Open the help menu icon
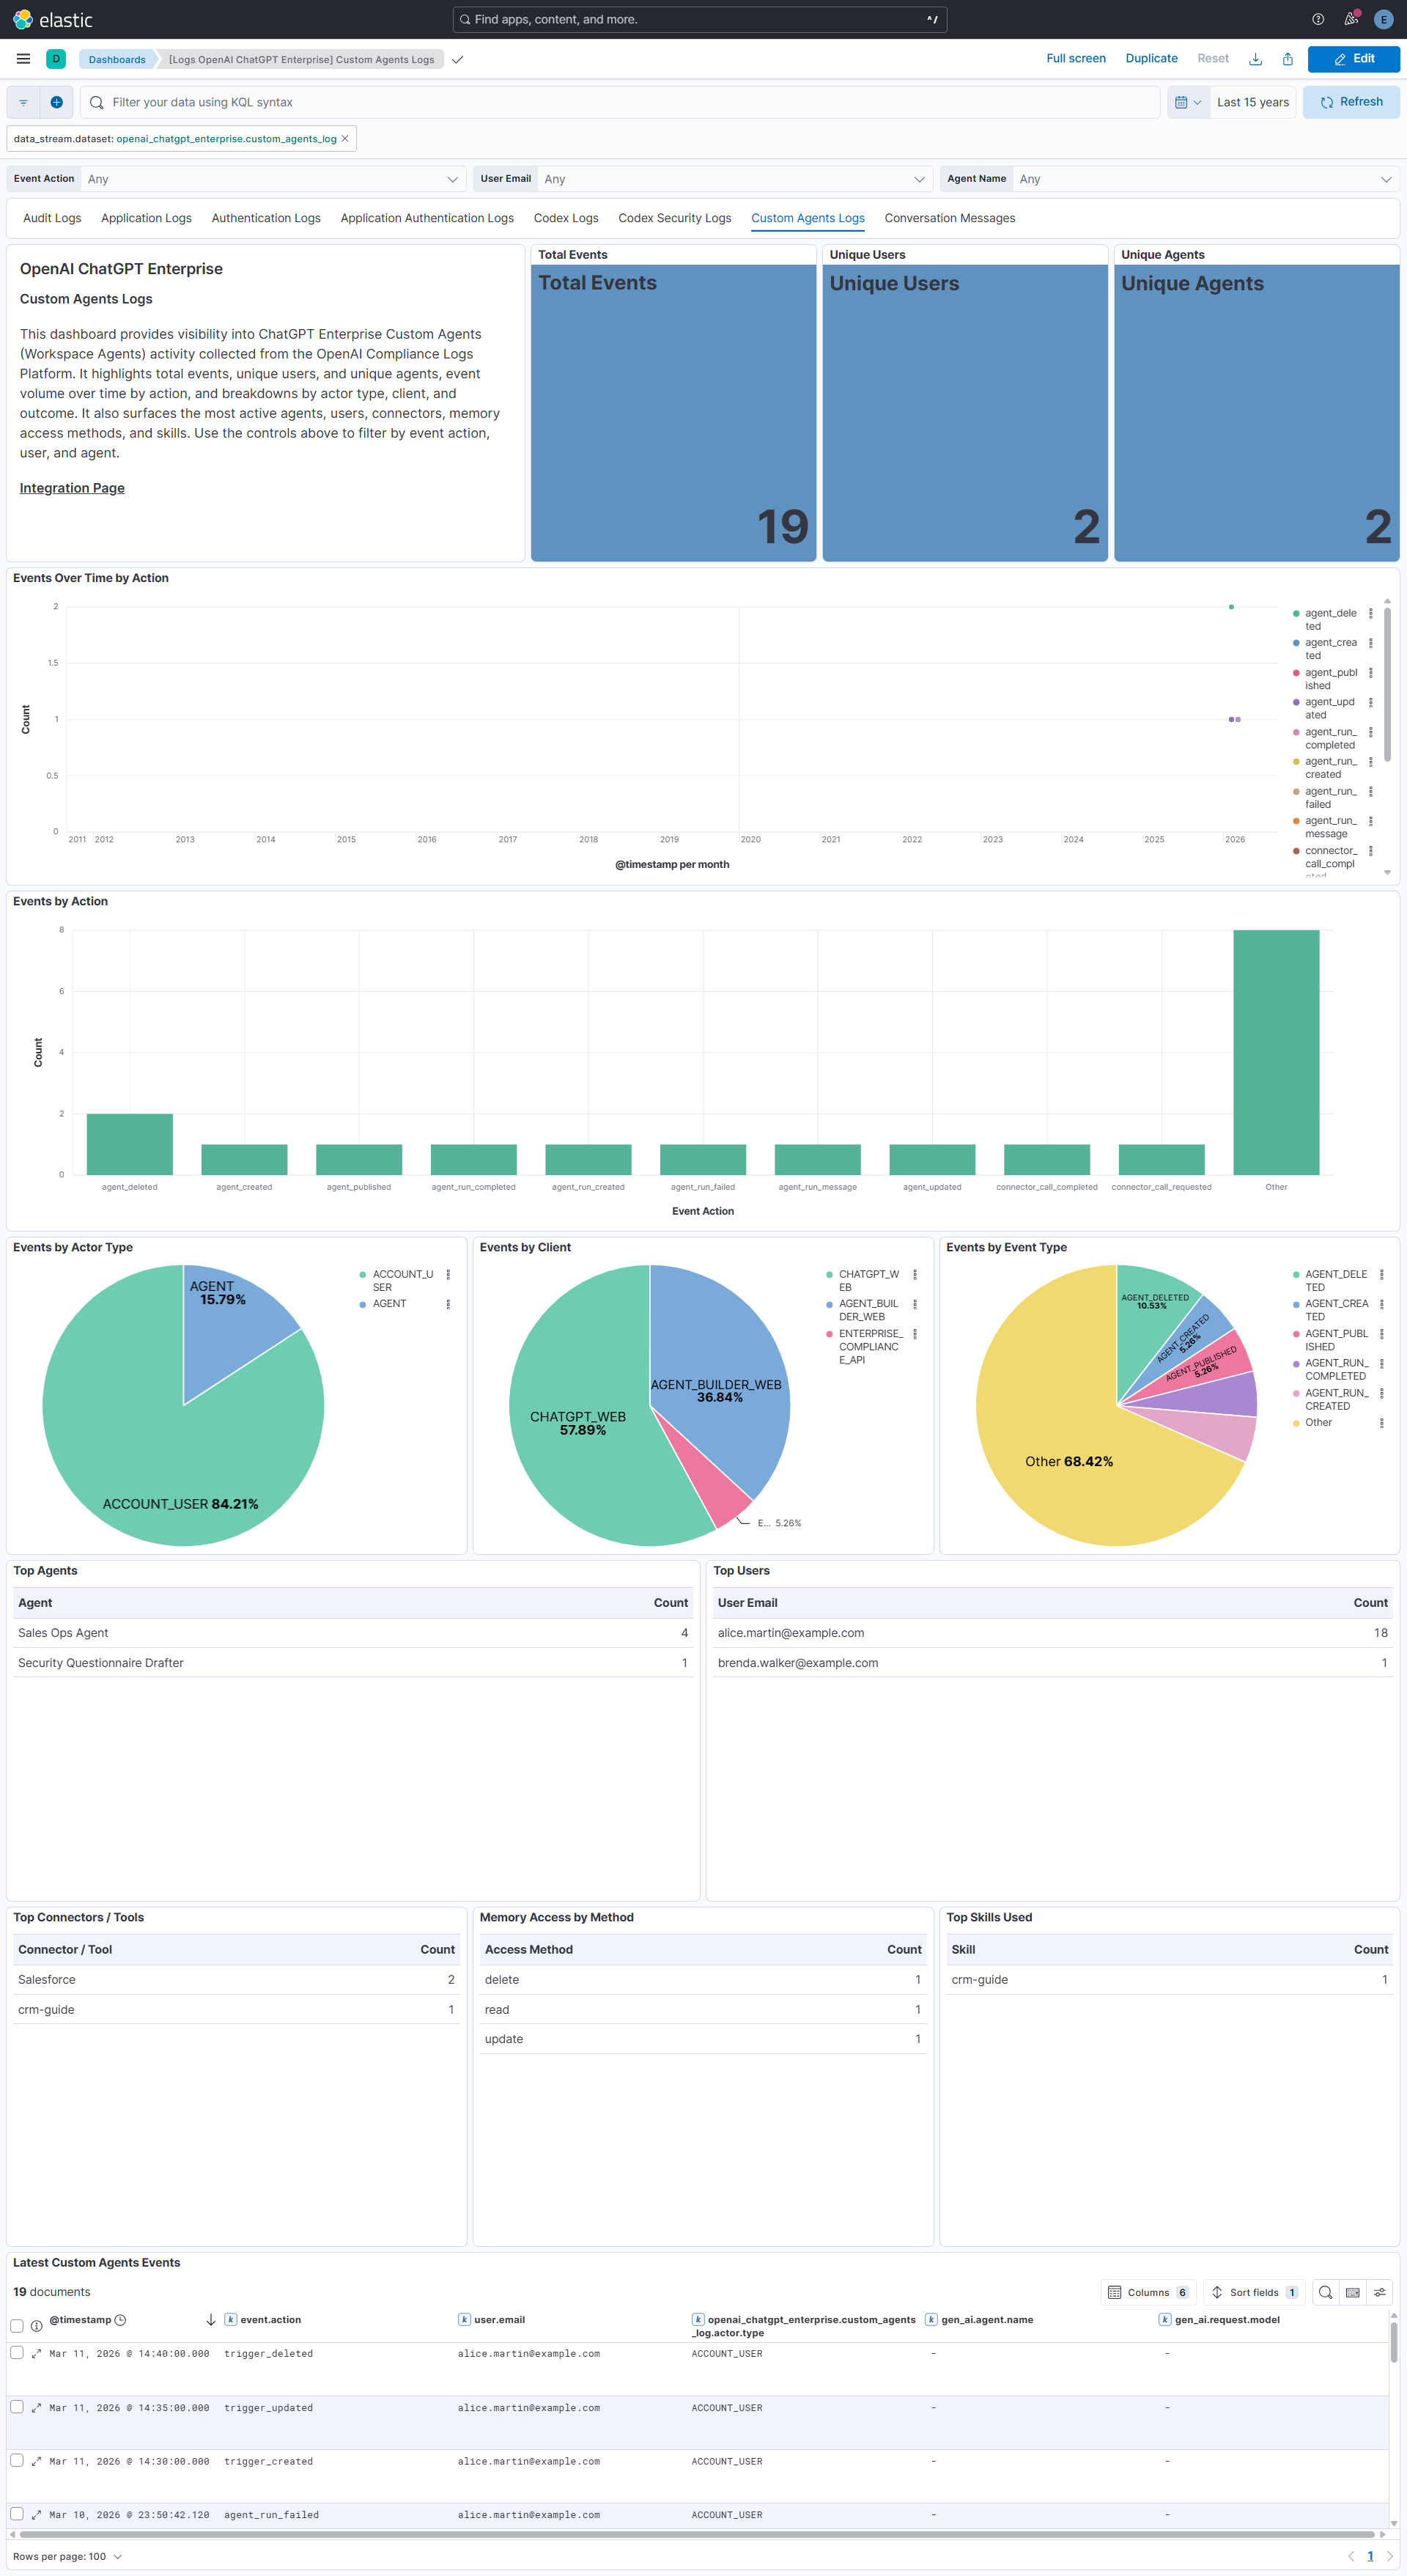The height and width of the screenshot is (2576, 1407). tap(1318, 19)
